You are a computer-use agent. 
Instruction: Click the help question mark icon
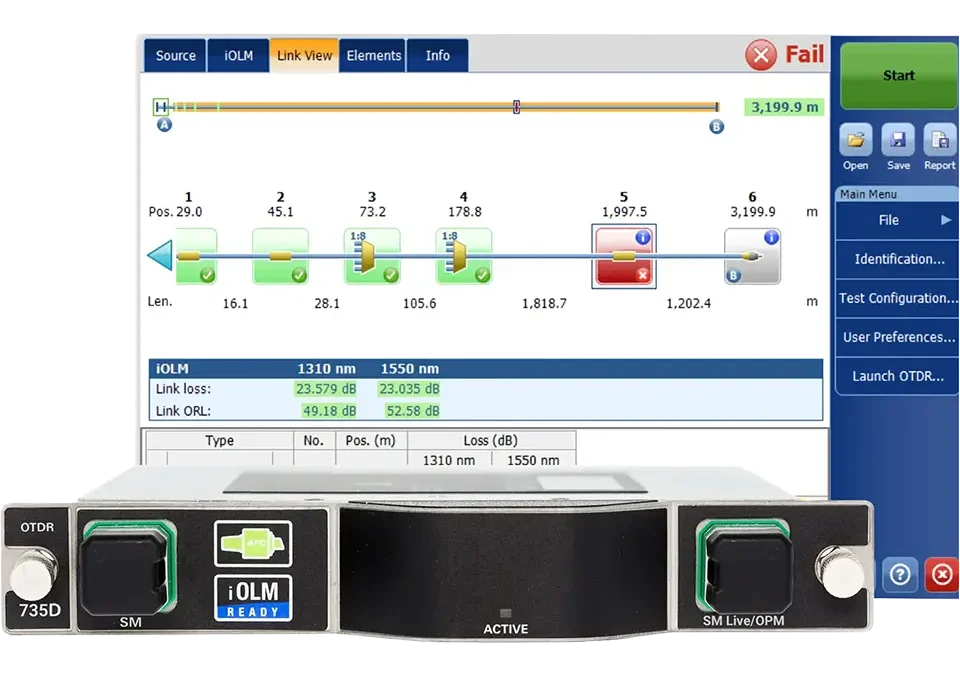[899, 575]
